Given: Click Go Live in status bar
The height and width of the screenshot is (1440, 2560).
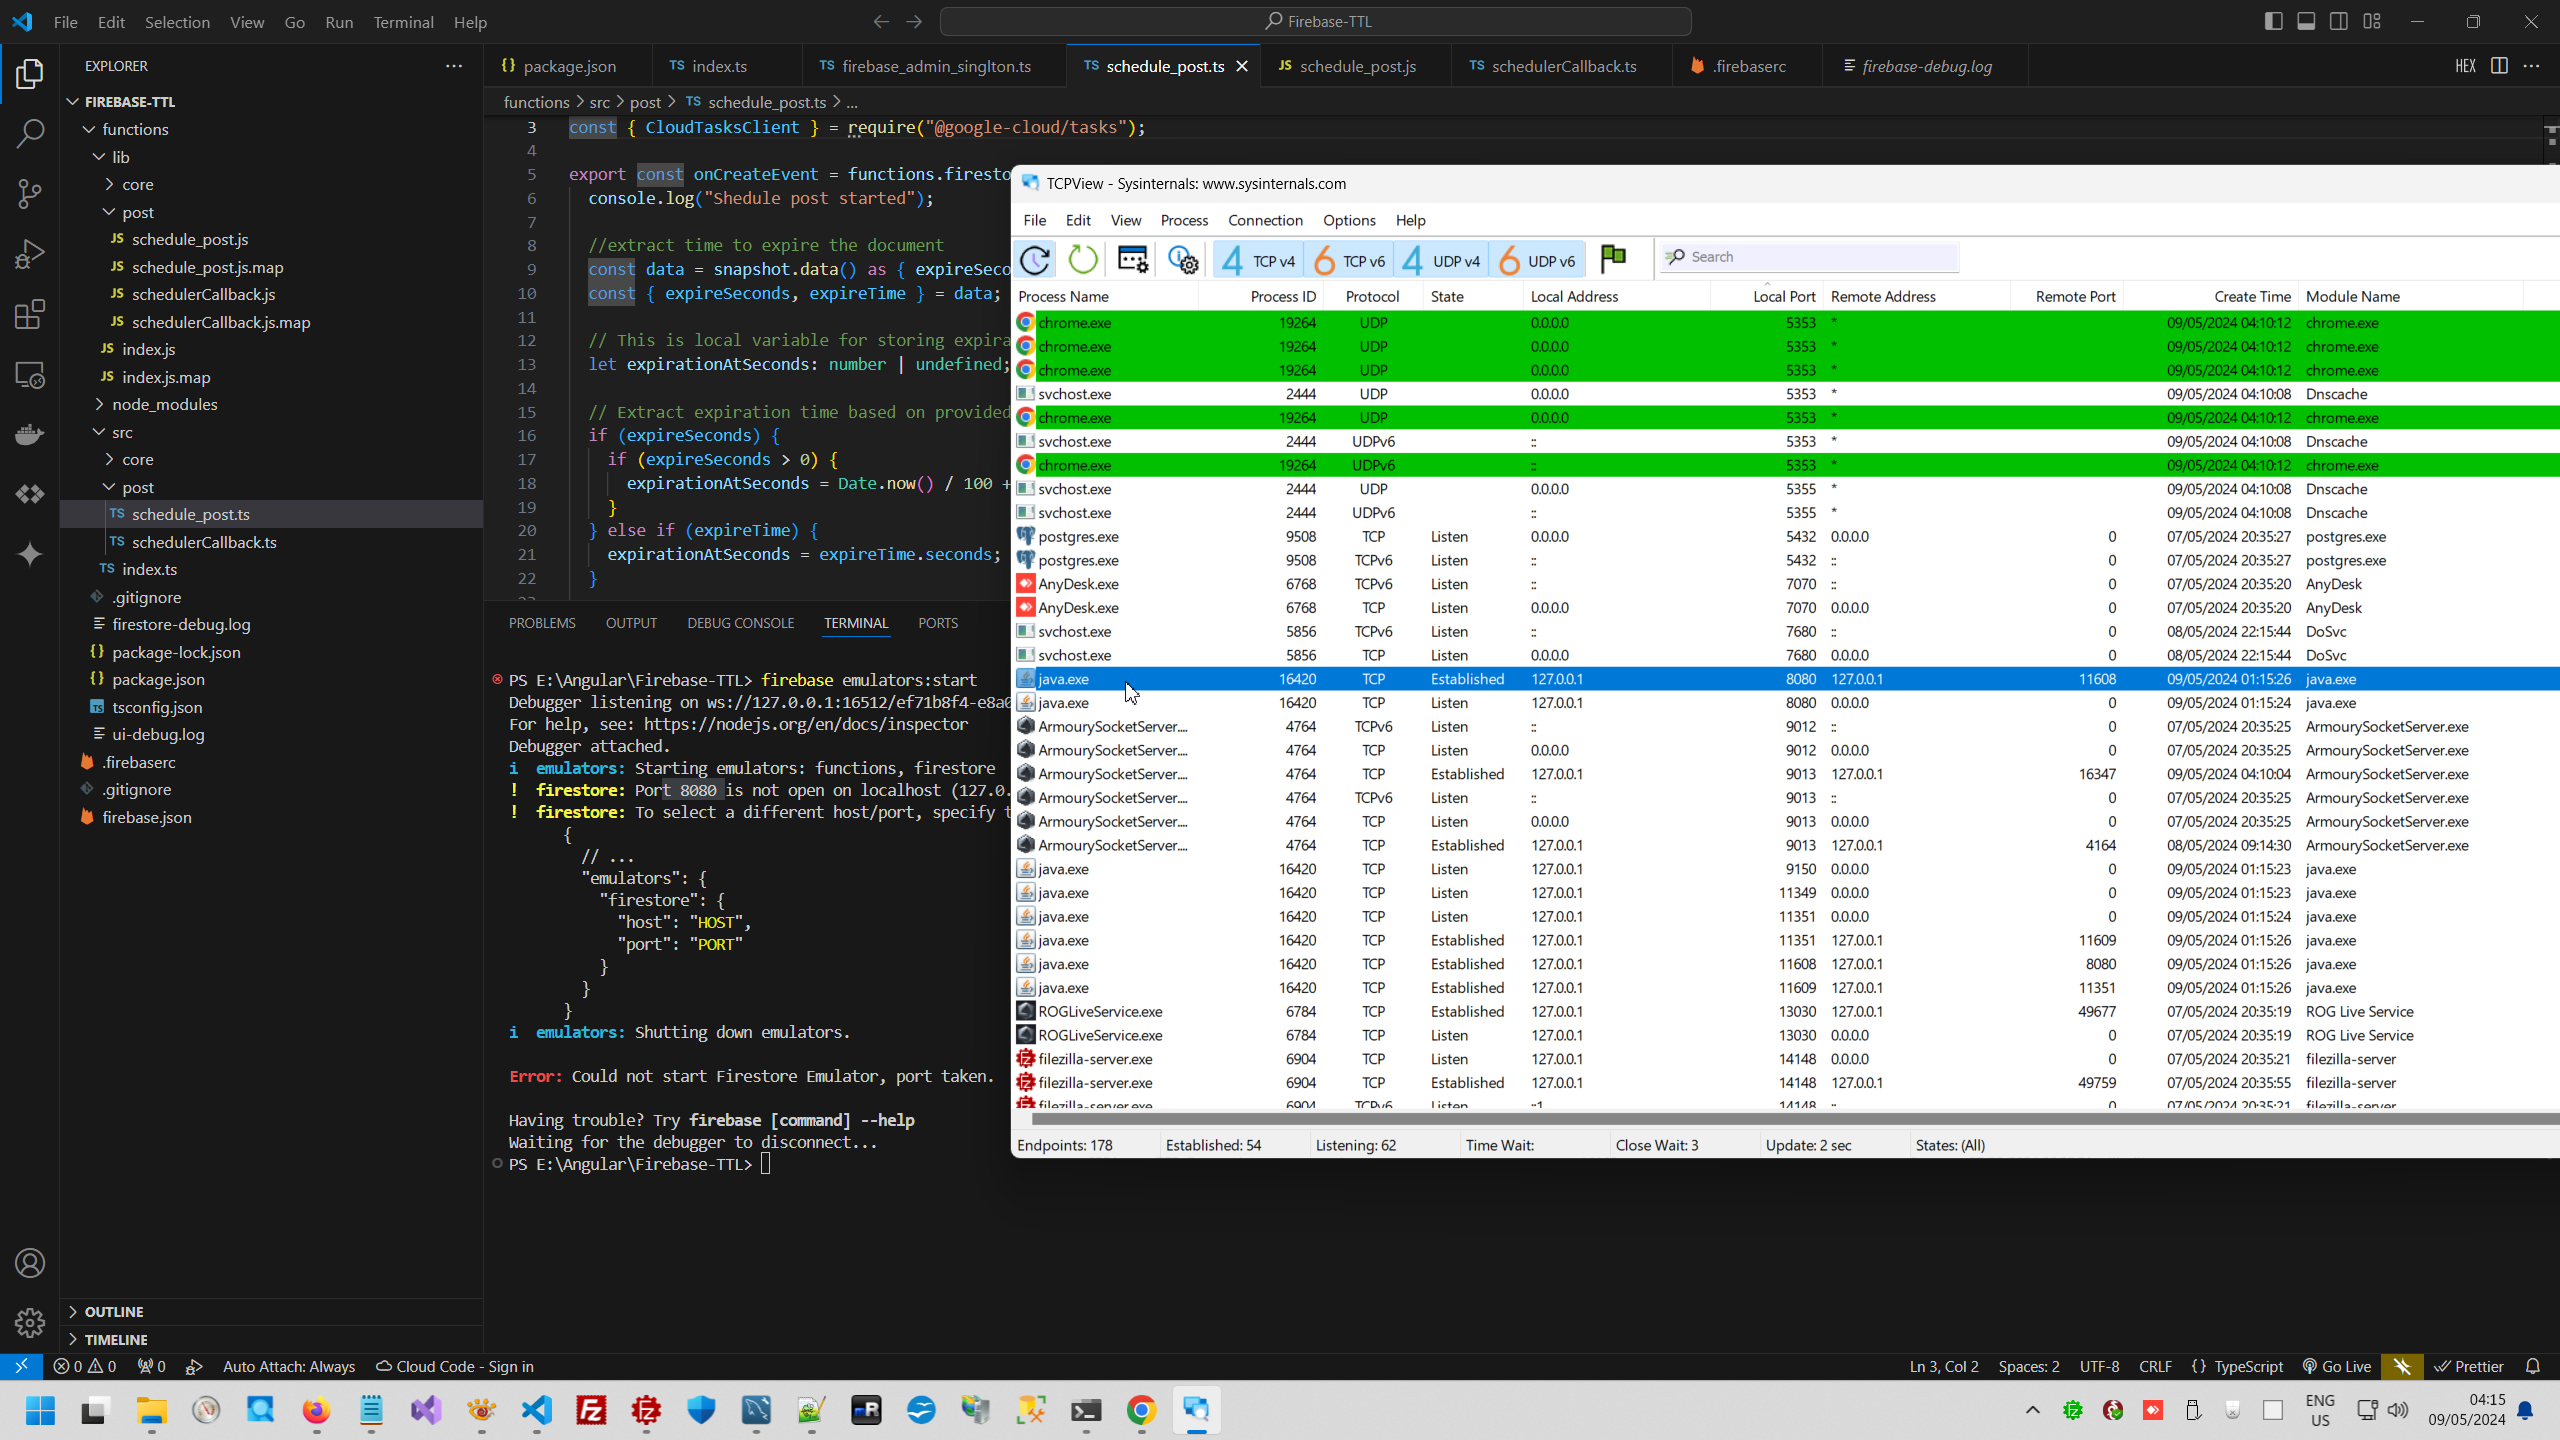Looking at the screenshot, I should tap(2336, 1366).
